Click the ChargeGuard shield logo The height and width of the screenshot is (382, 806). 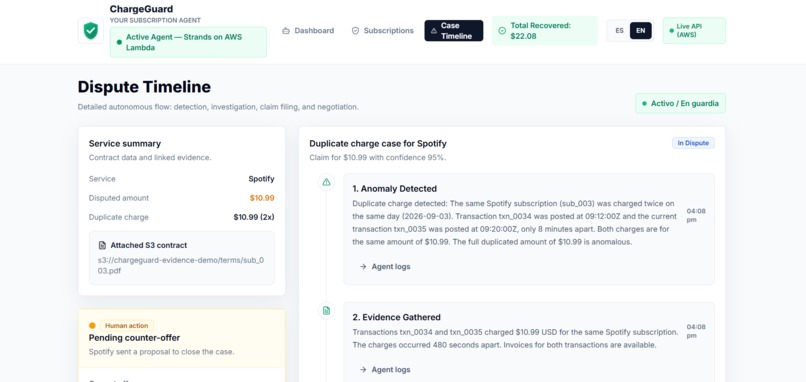pos(90,31)
